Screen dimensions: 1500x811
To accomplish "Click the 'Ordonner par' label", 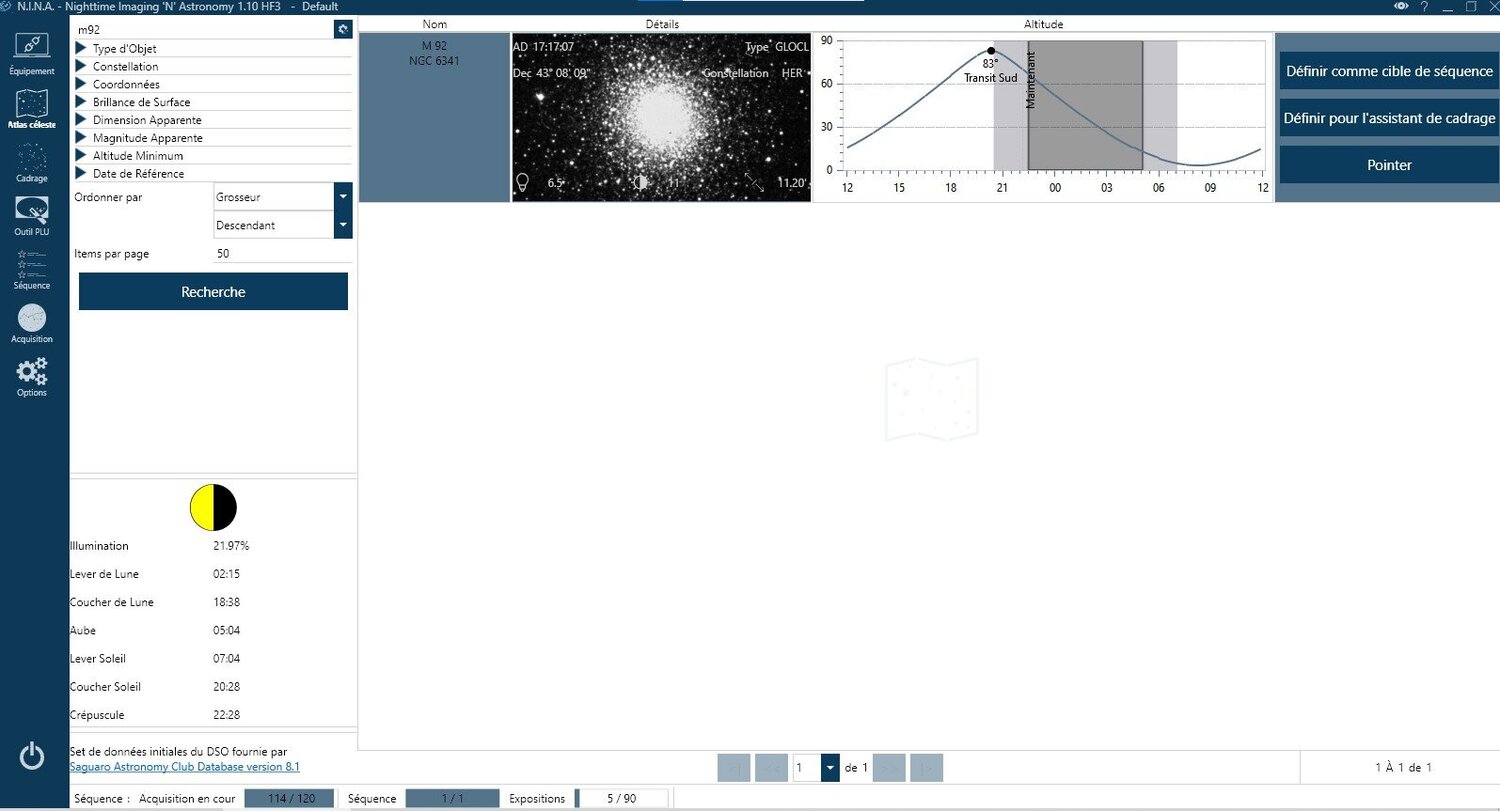I will click(x=108, y=197).
